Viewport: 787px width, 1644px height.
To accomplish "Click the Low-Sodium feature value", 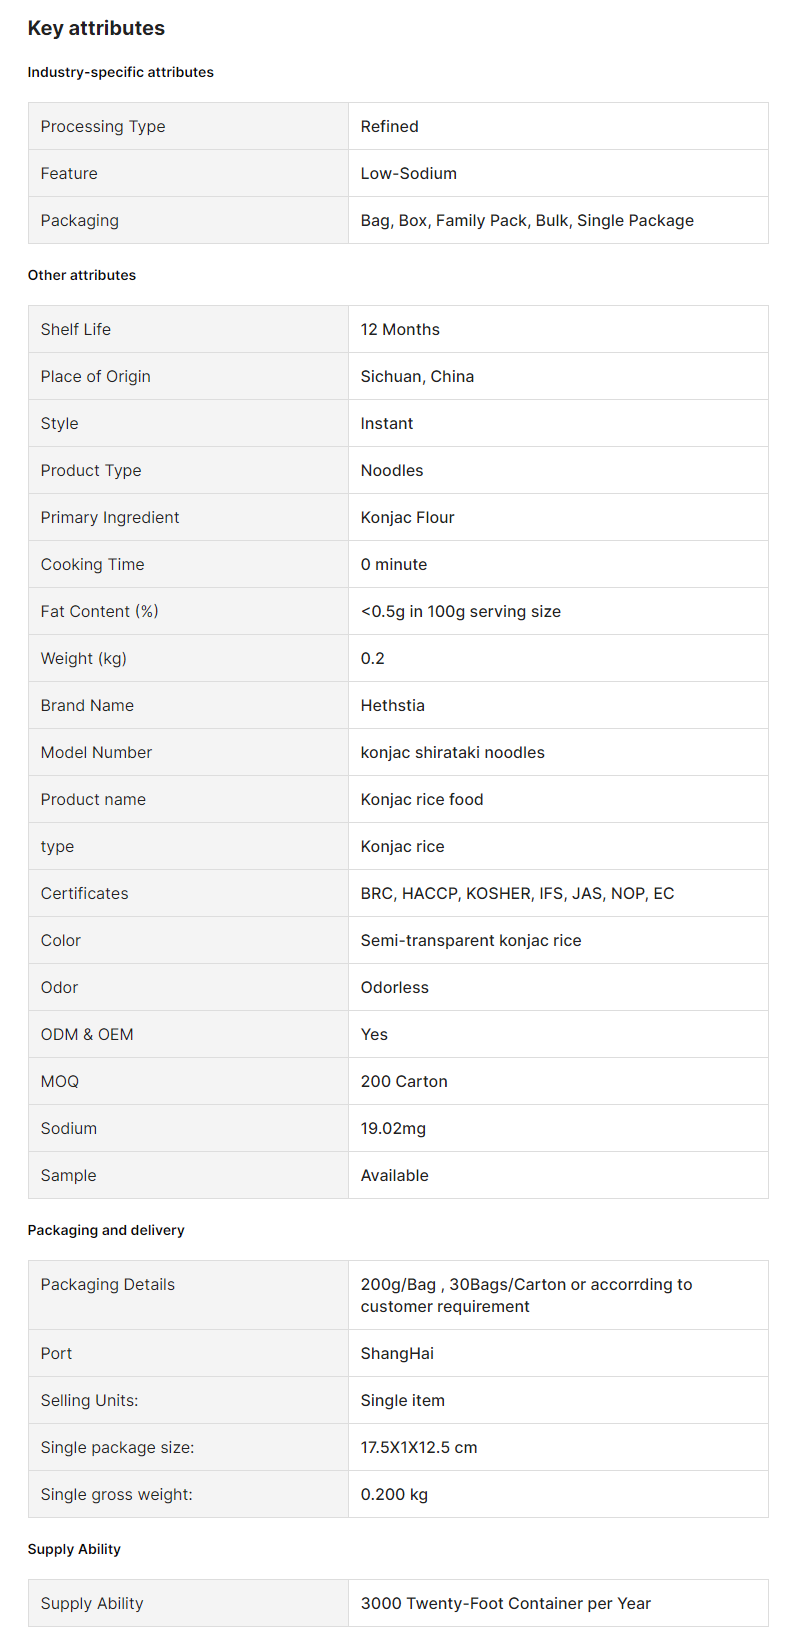I will (x=408, y=173).
